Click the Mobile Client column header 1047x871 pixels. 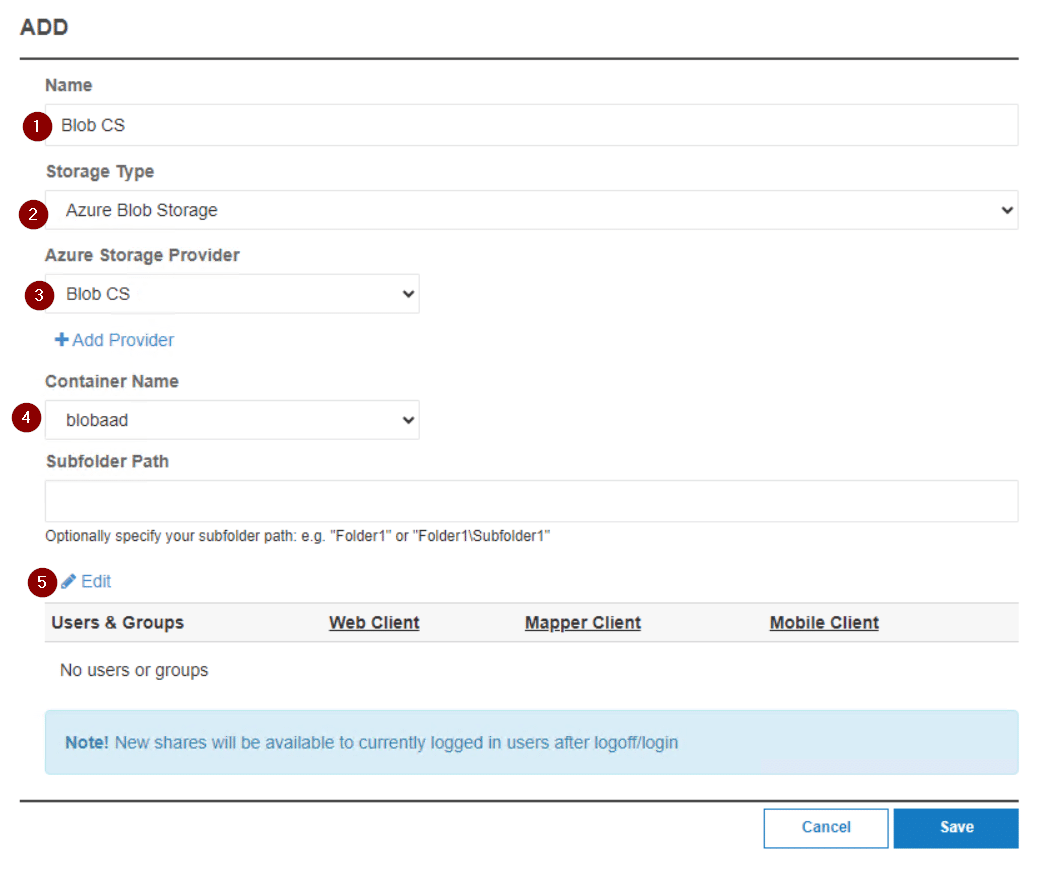point(823,622)
